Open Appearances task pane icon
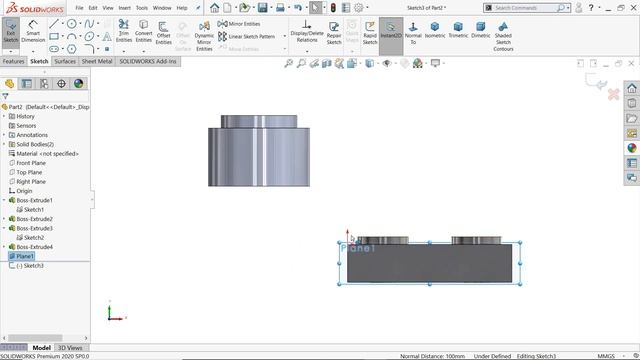This screenshot has height=360, width=640. click(x=631, y=148)
